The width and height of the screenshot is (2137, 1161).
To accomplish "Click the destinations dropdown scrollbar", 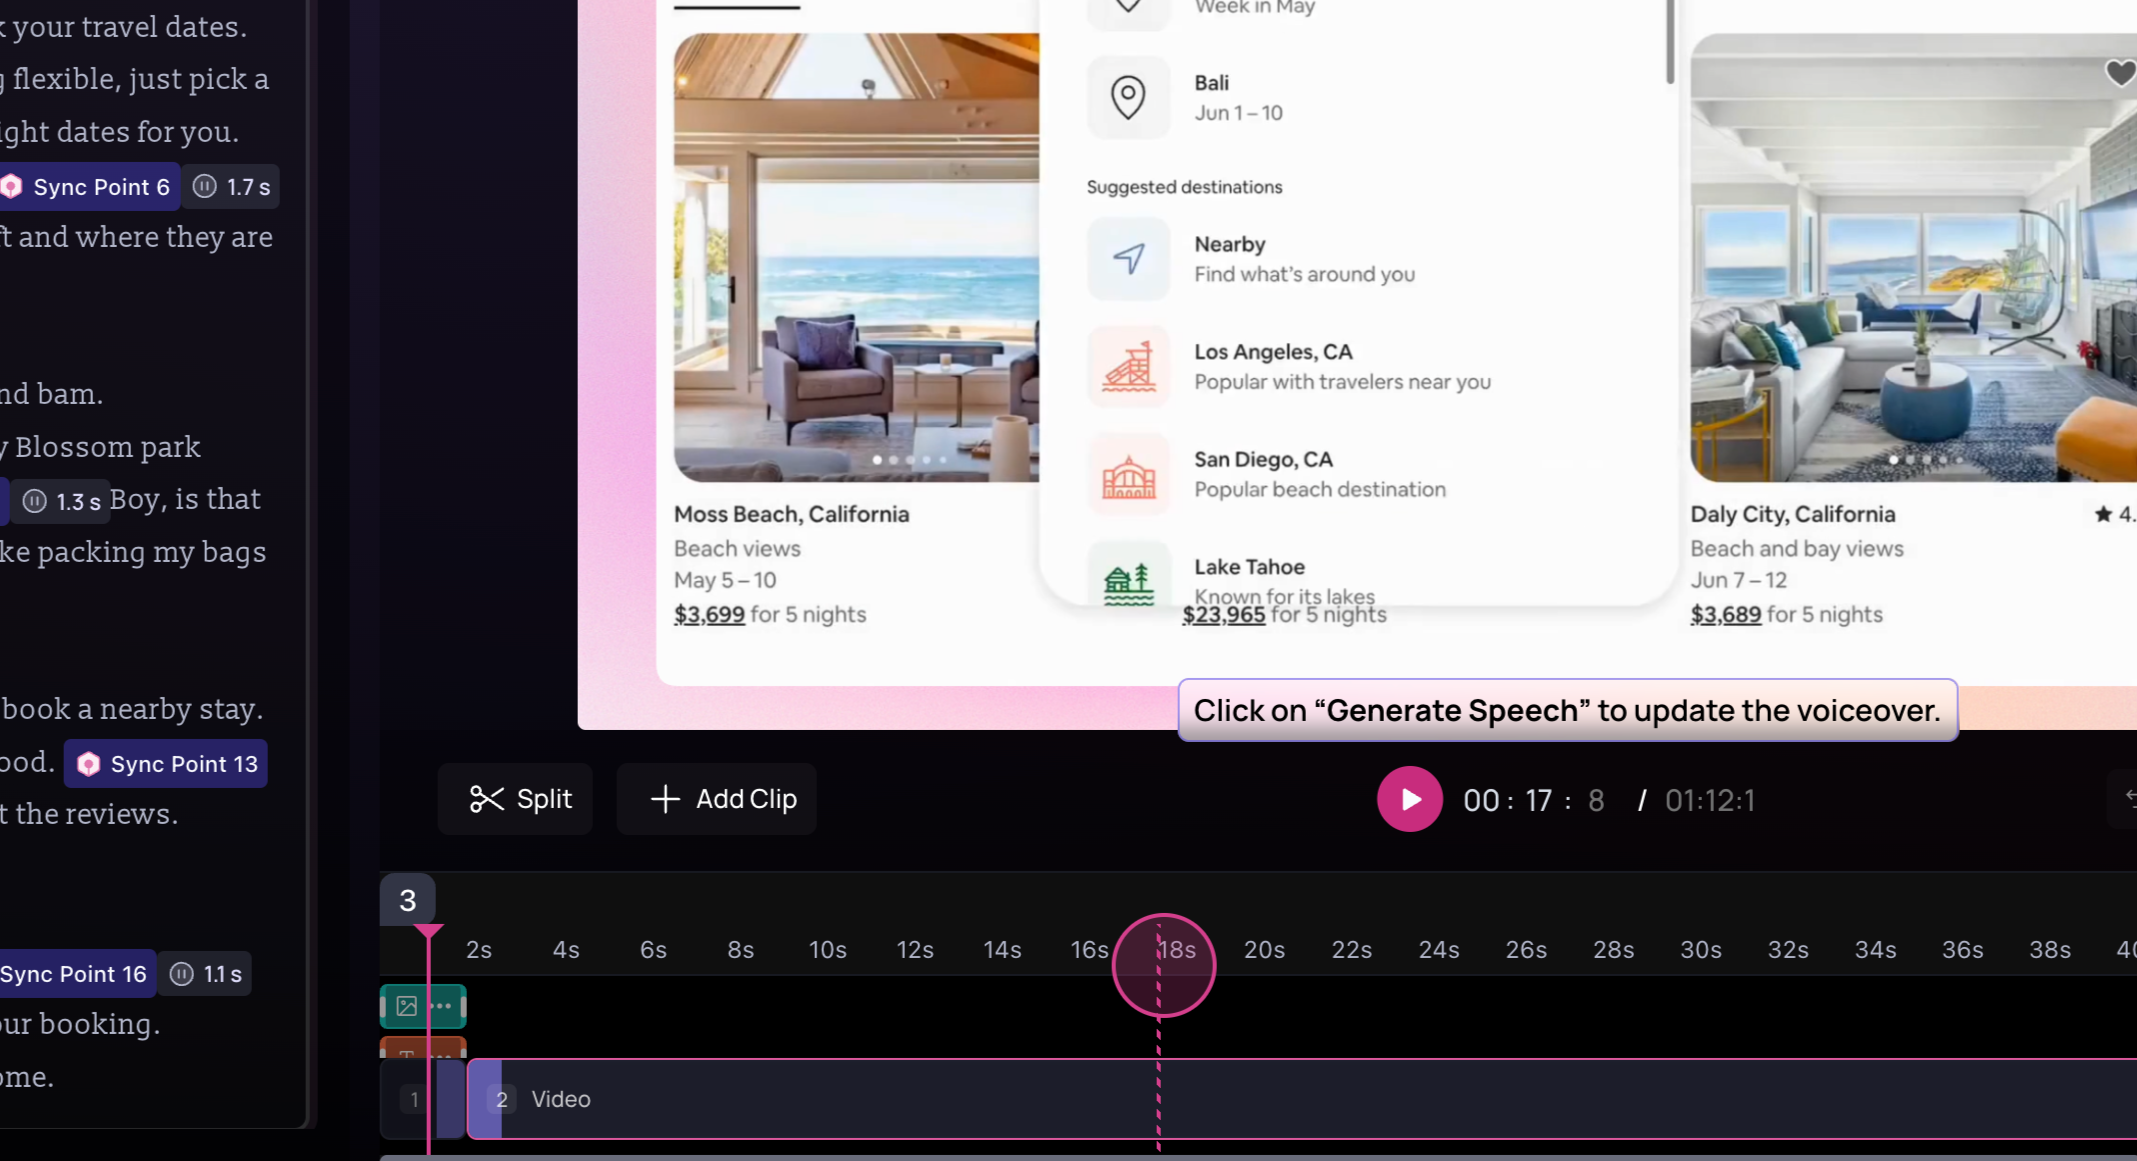I will click(1669, 40).
